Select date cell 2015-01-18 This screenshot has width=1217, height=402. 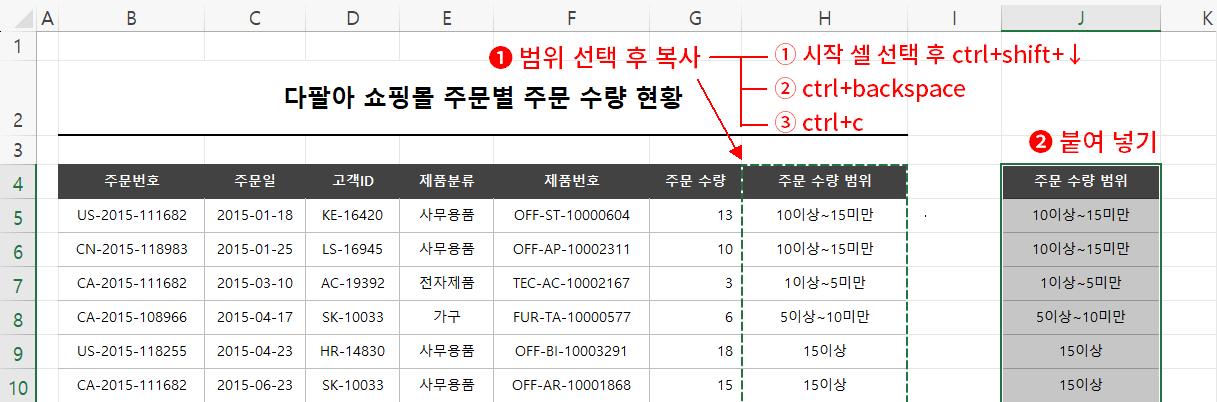[x=255, y=216]
